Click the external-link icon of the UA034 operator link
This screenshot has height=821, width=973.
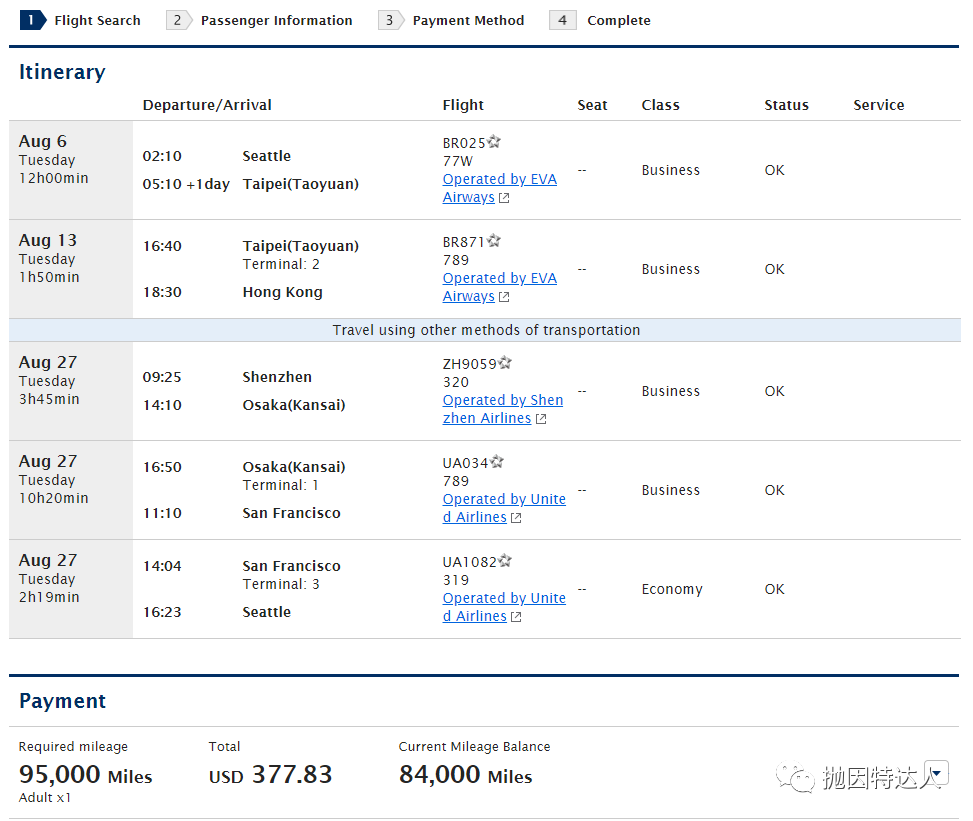click(516, 518)
